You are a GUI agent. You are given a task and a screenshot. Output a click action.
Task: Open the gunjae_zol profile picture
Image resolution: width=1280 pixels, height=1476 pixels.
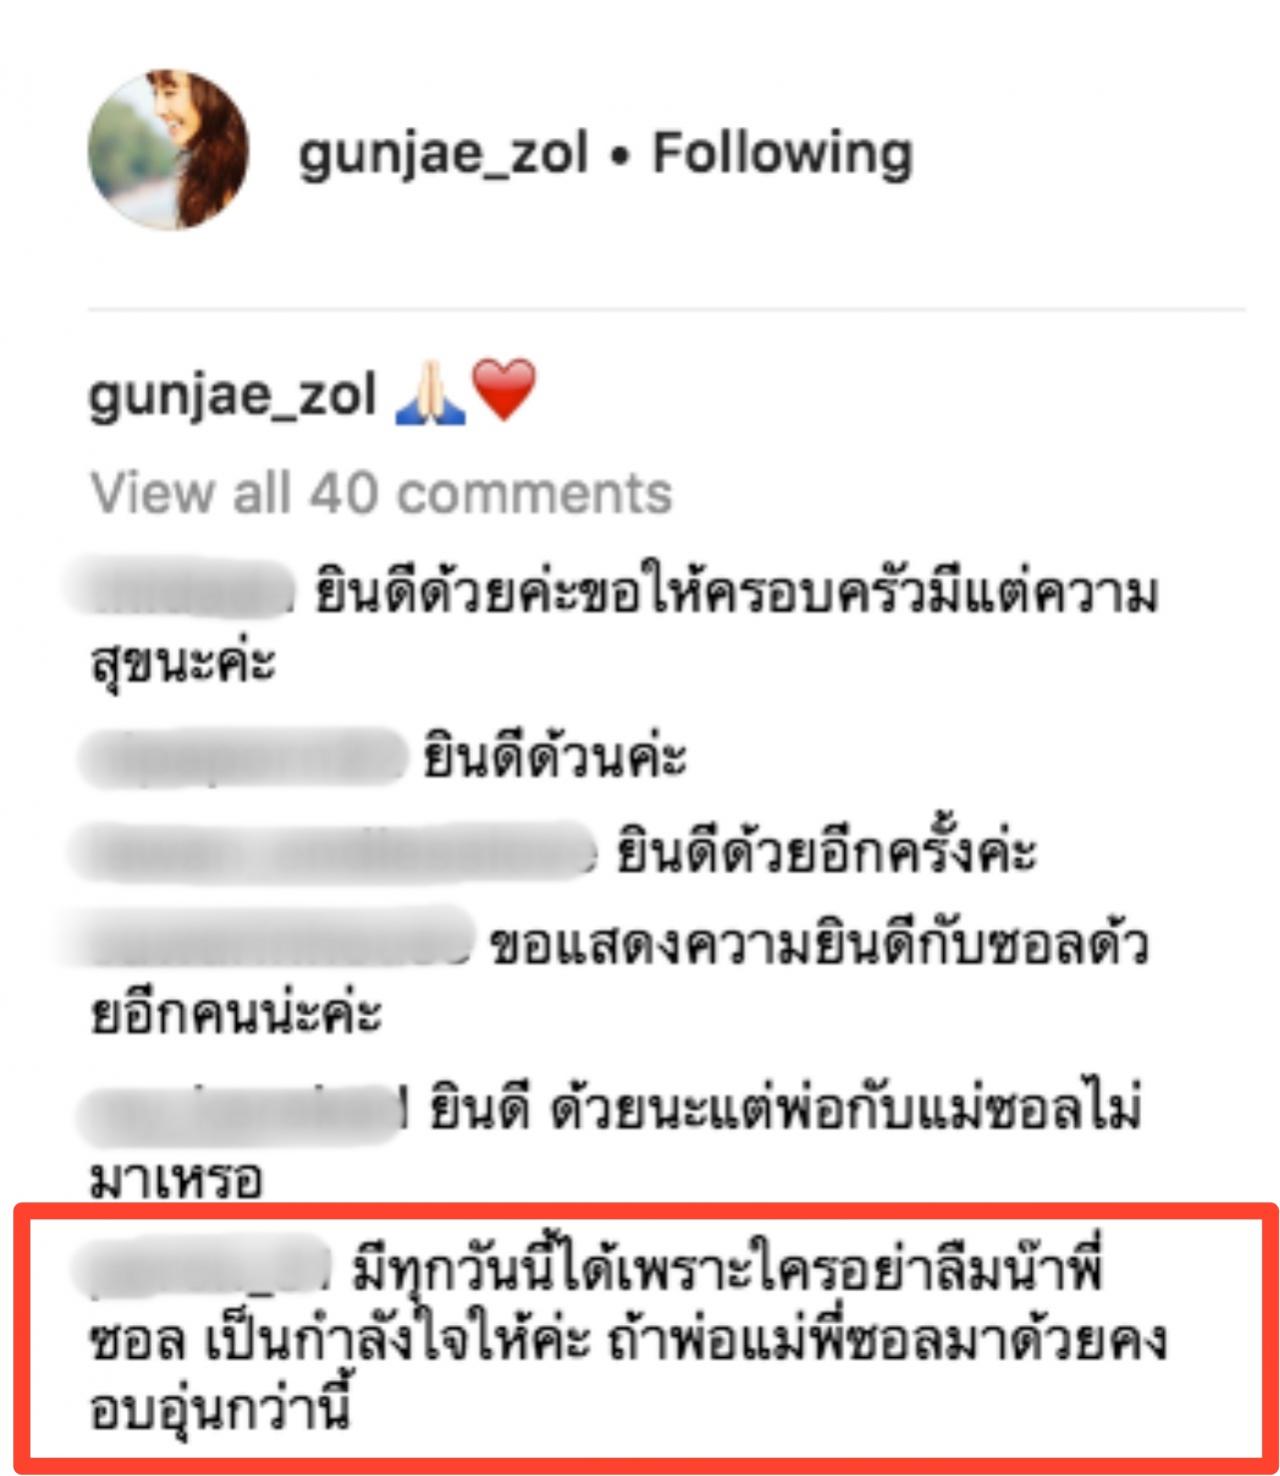point(168,150)
